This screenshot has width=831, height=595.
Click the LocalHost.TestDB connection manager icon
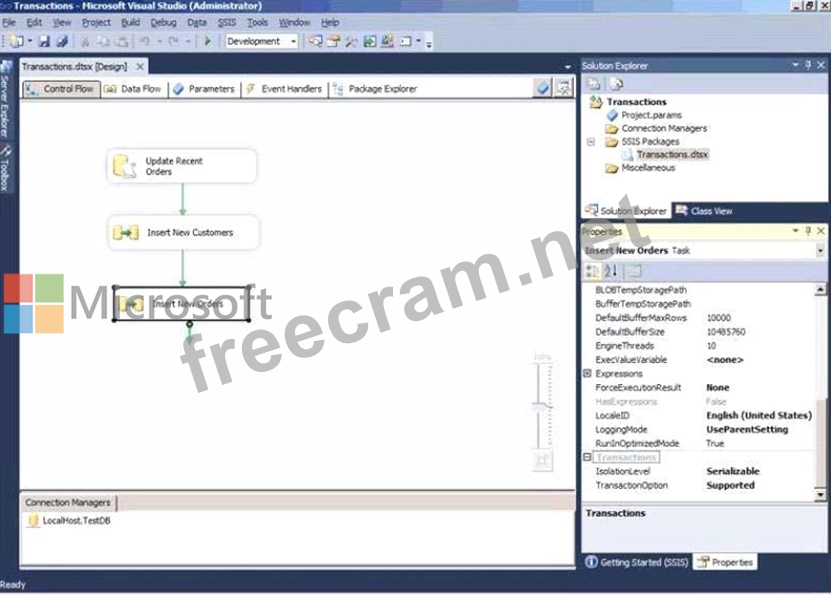point(33,521)
